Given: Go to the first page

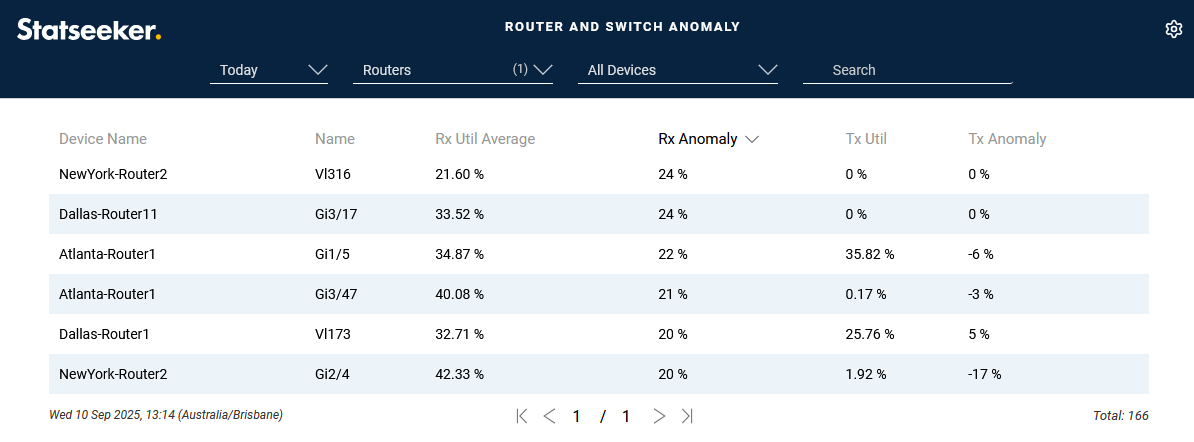Looking at the screenshot, I should pyautogui.click(x=522, y=416).
